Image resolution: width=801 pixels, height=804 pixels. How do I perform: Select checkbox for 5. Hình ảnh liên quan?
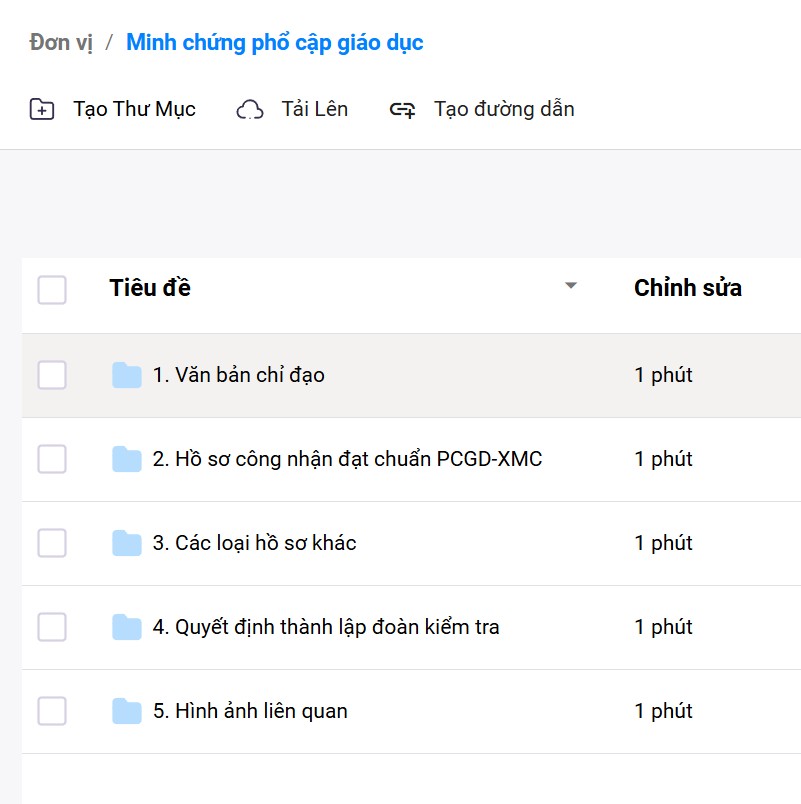pos(52,712)
